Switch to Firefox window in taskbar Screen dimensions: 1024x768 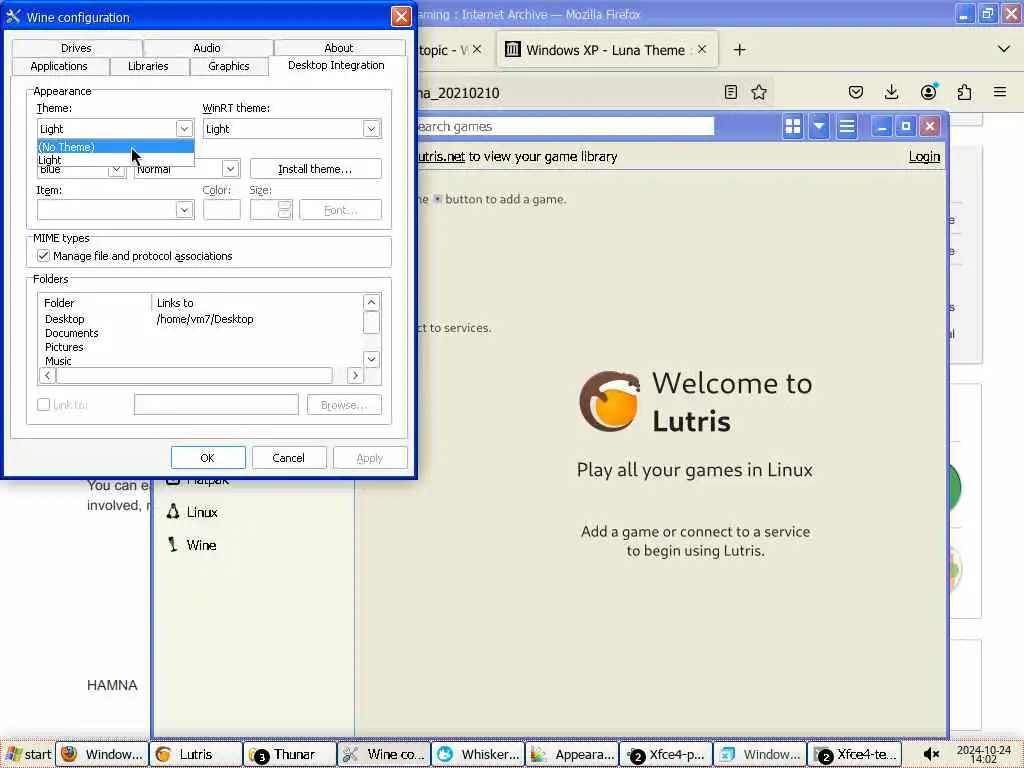click(101, 754)
